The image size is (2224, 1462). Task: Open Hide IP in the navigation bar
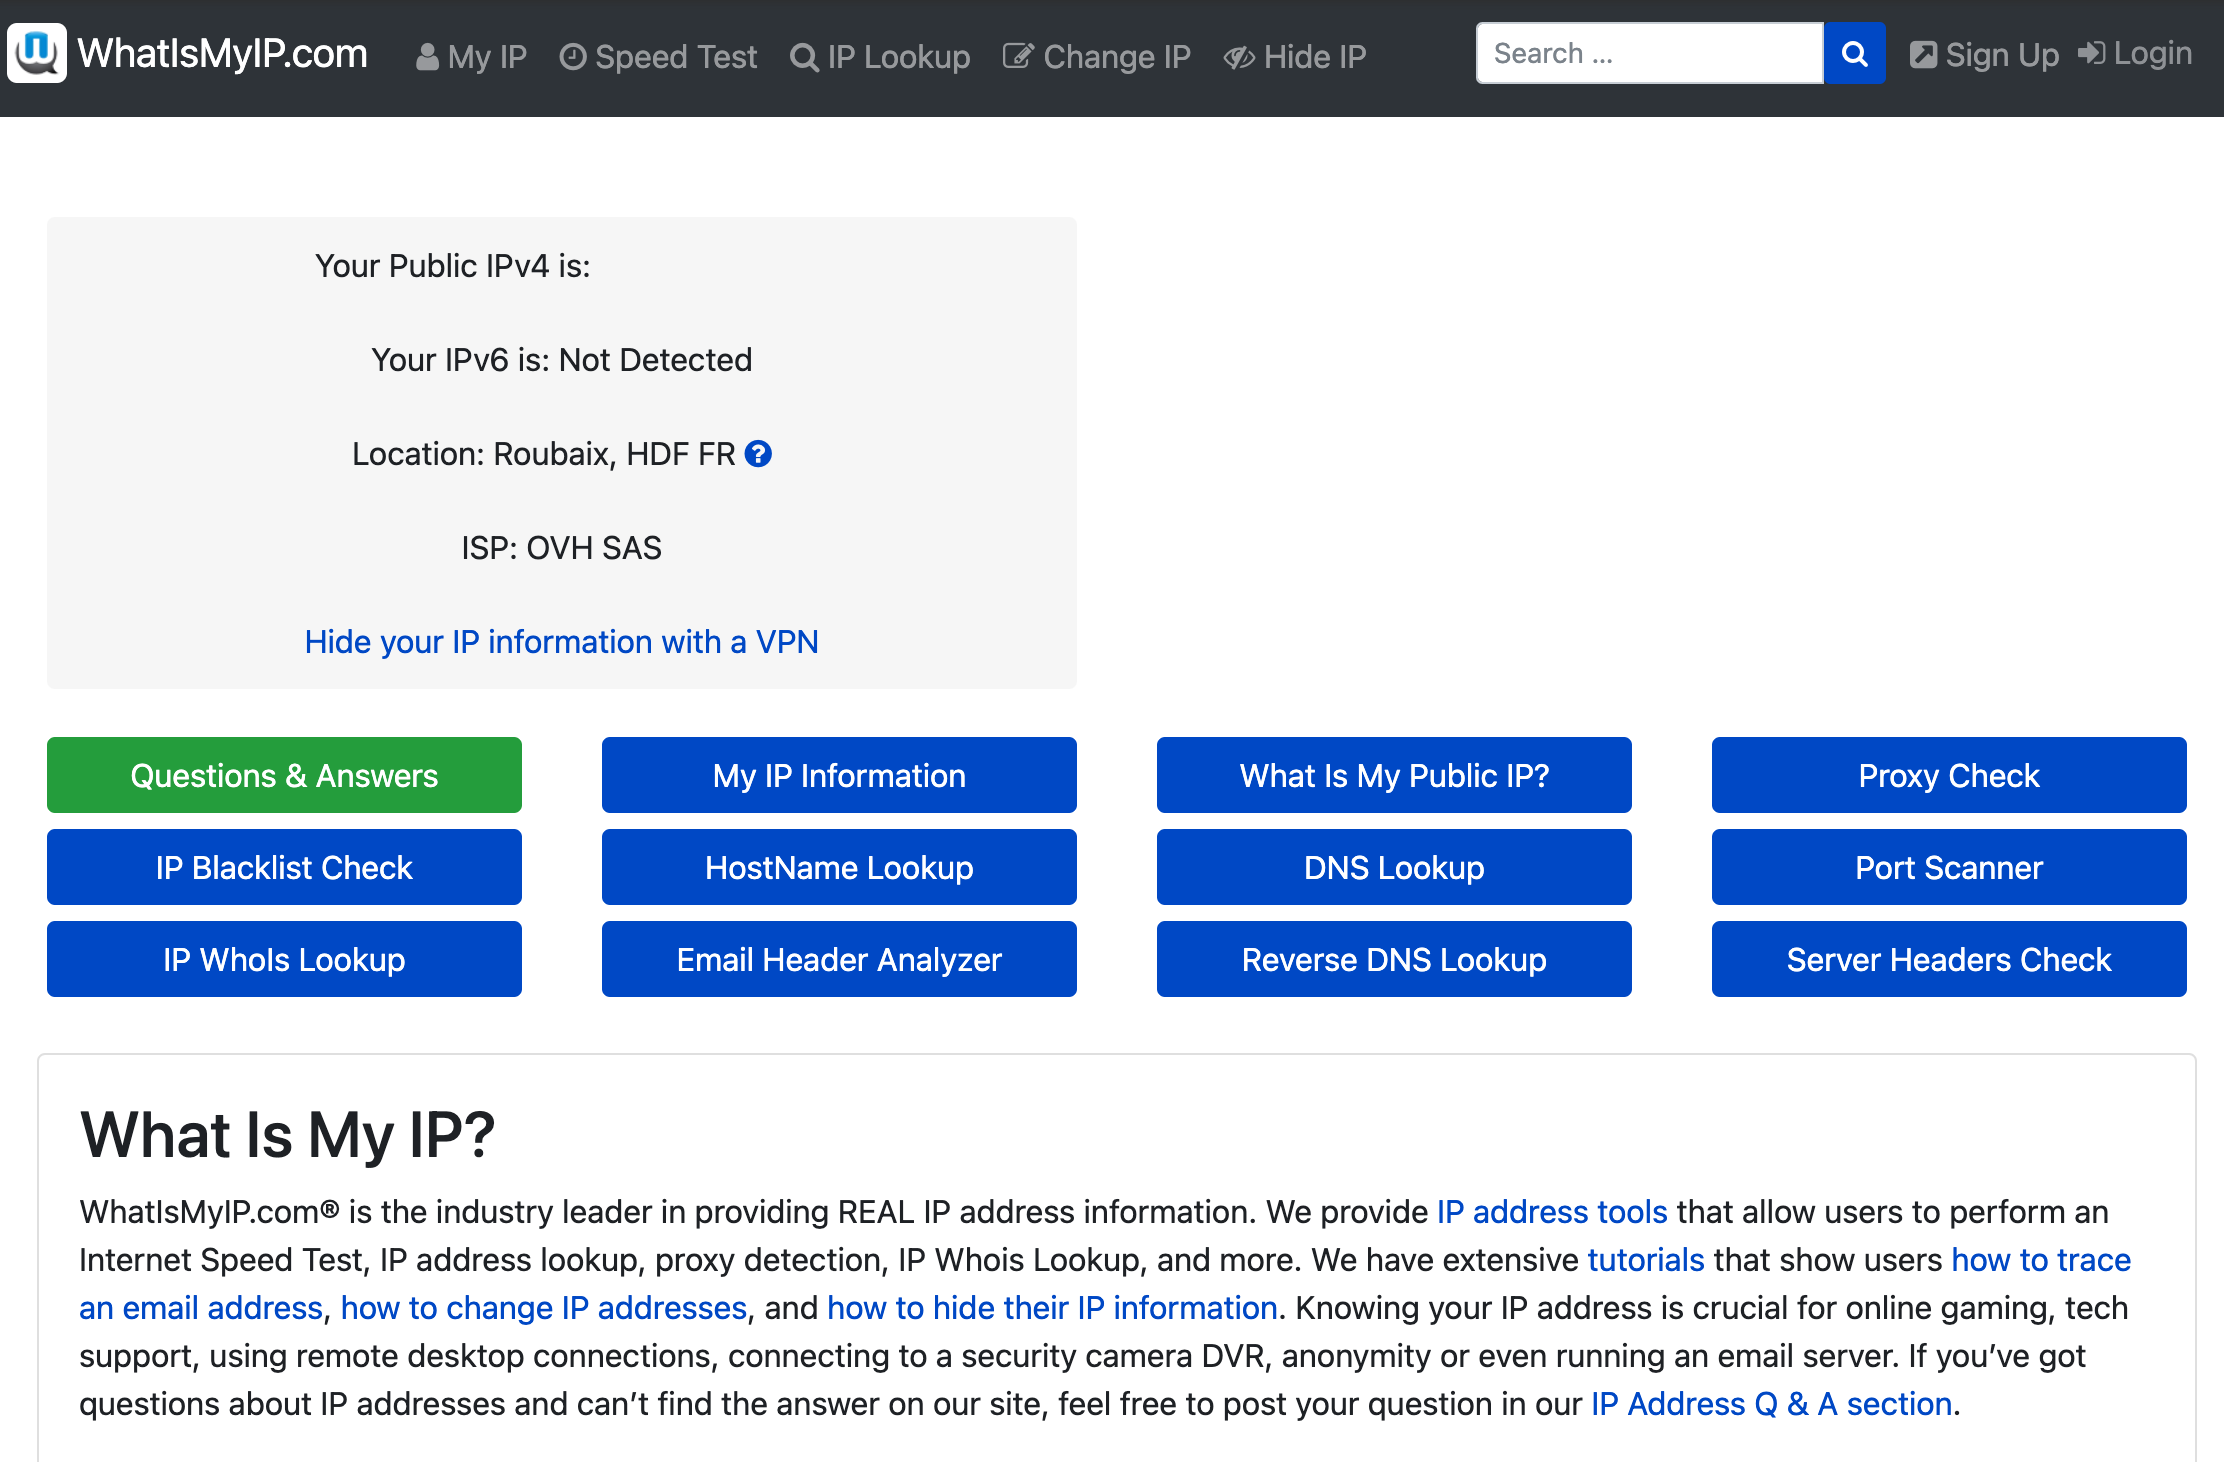tap(1295, 57)
